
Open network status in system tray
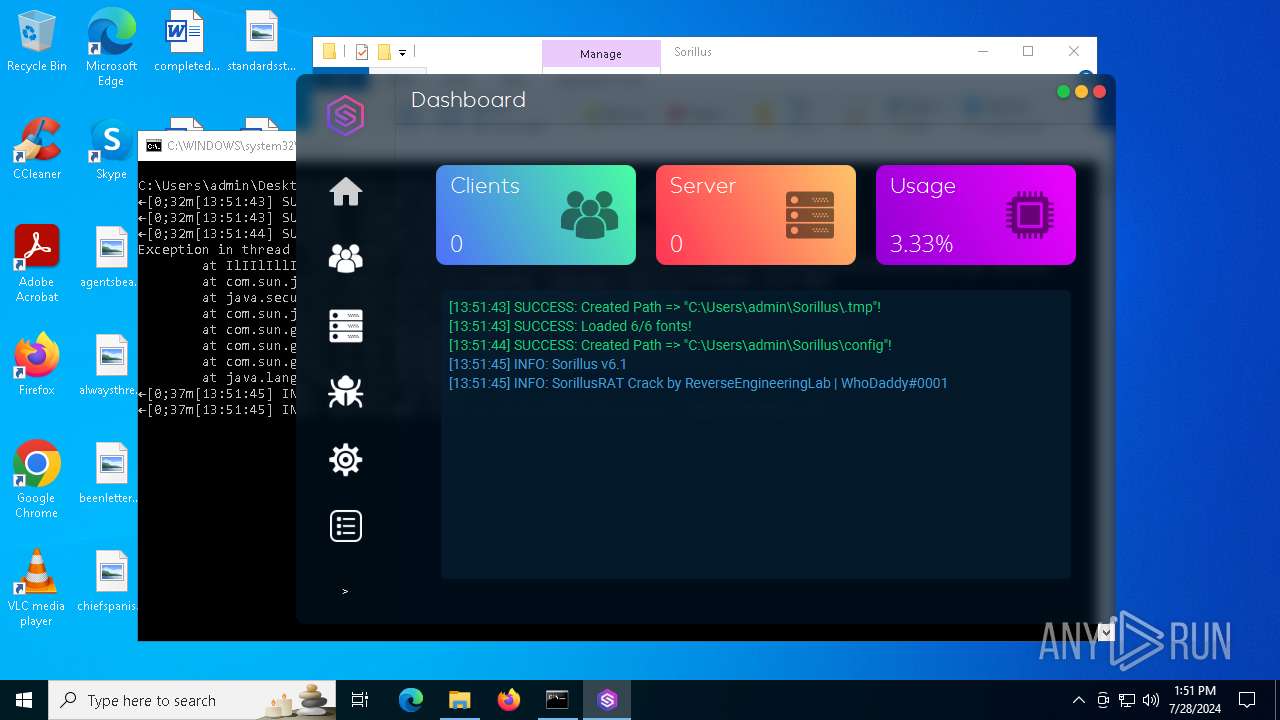(1127, 700)
